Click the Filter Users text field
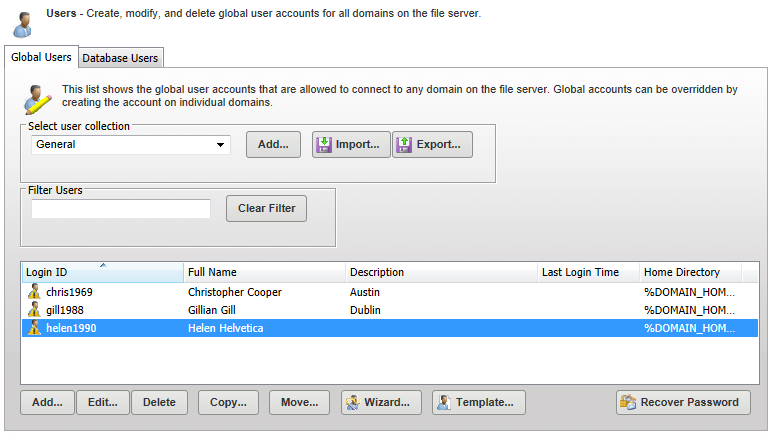The height and width of the screenshot is (435, 774). click(x=121, y=209)
